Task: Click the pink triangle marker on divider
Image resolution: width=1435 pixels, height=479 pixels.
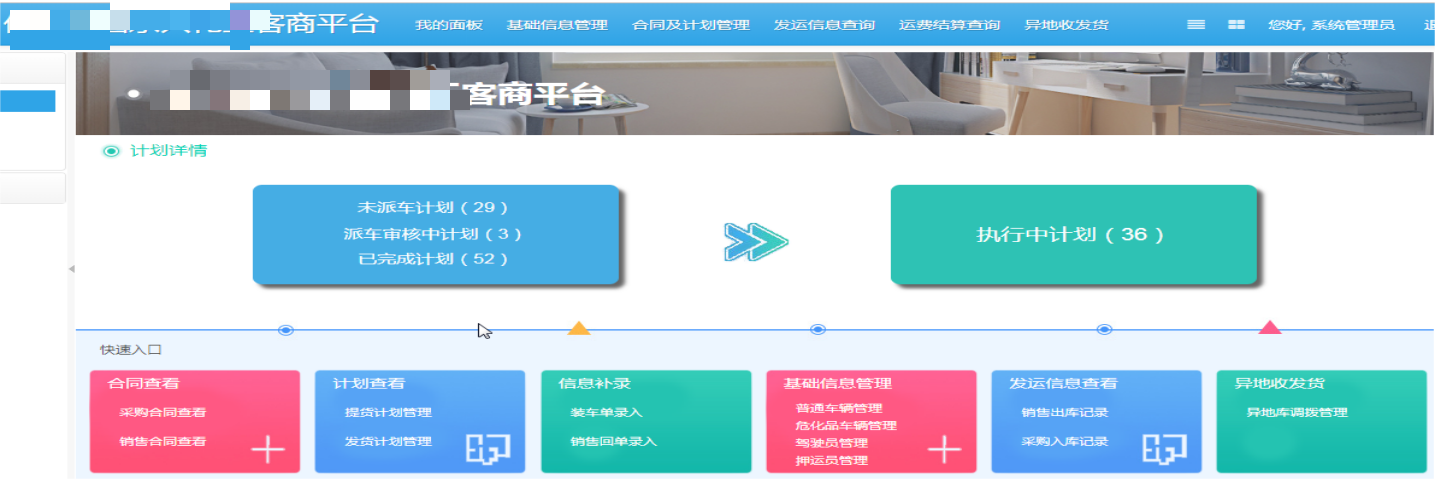Action: pyautogui.click(x=1270, y=327)
